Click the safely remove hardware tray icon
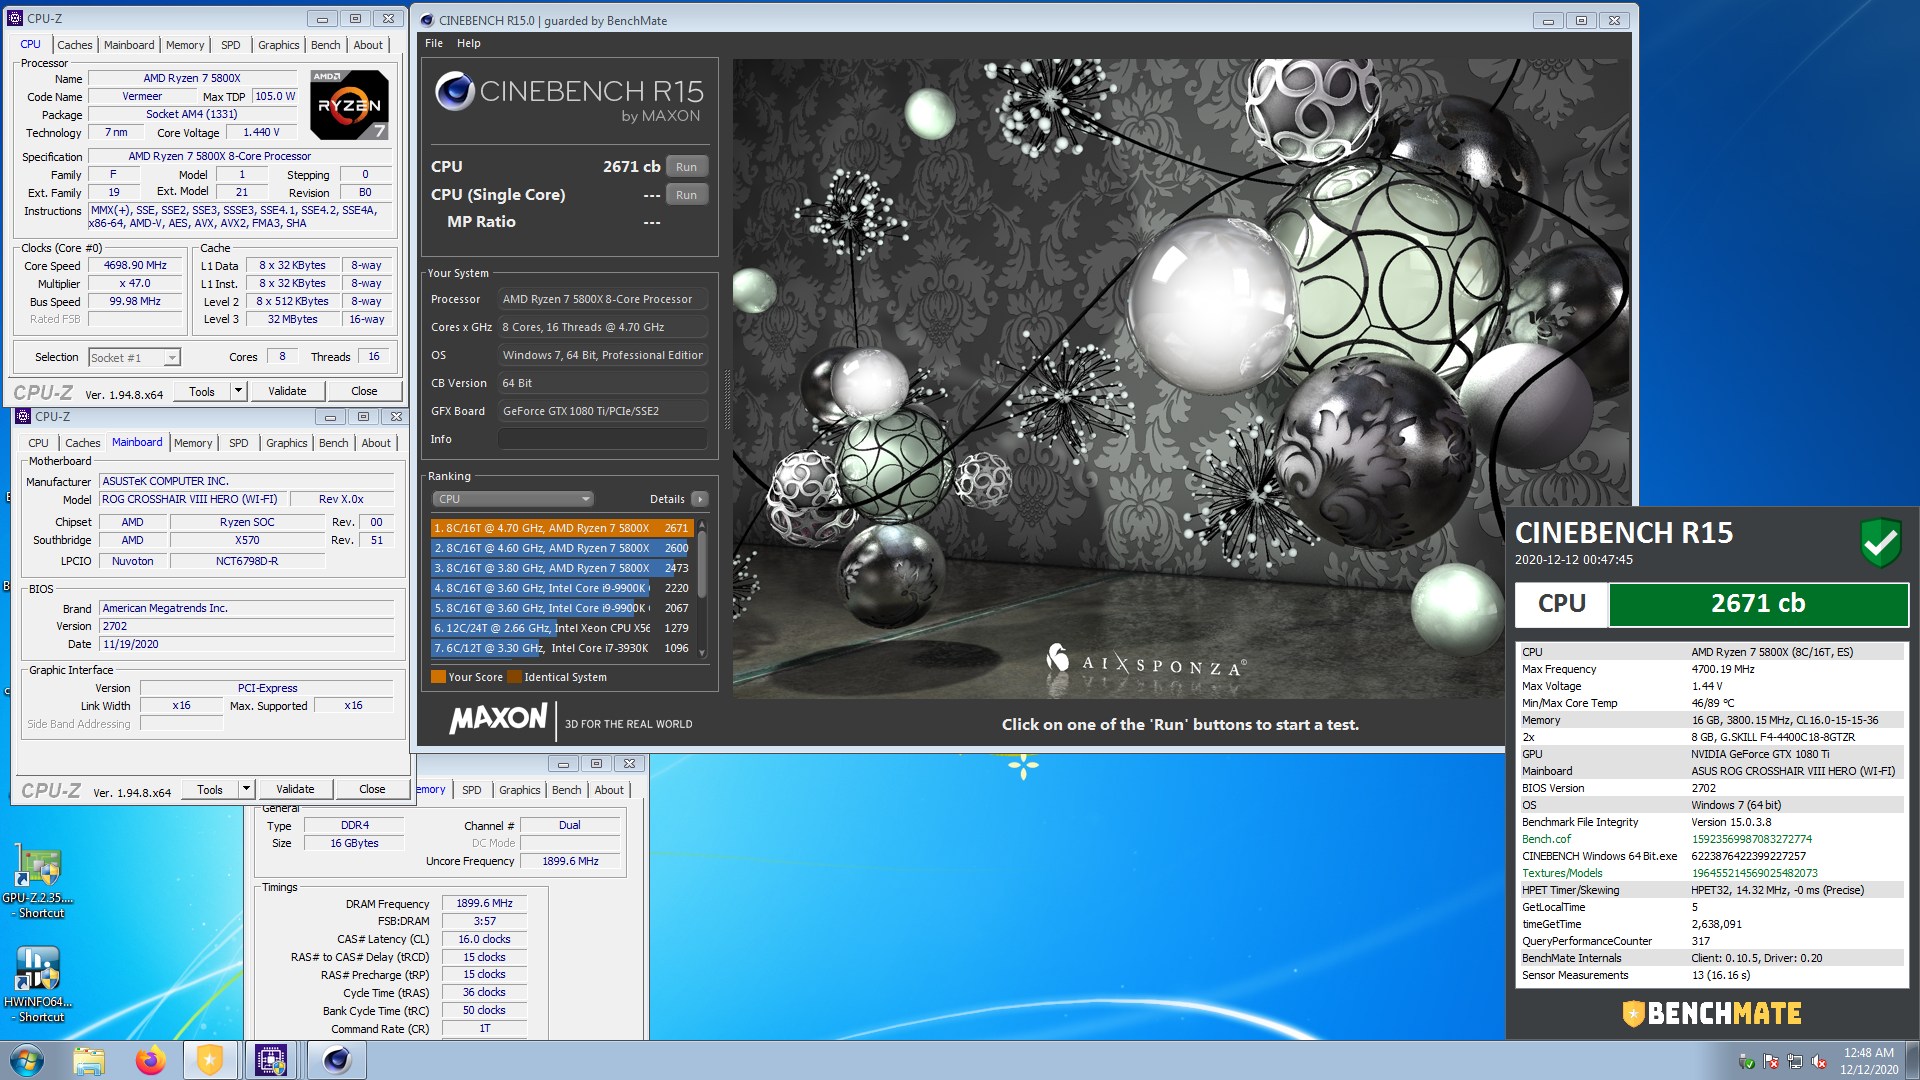 point(1747,1062)
